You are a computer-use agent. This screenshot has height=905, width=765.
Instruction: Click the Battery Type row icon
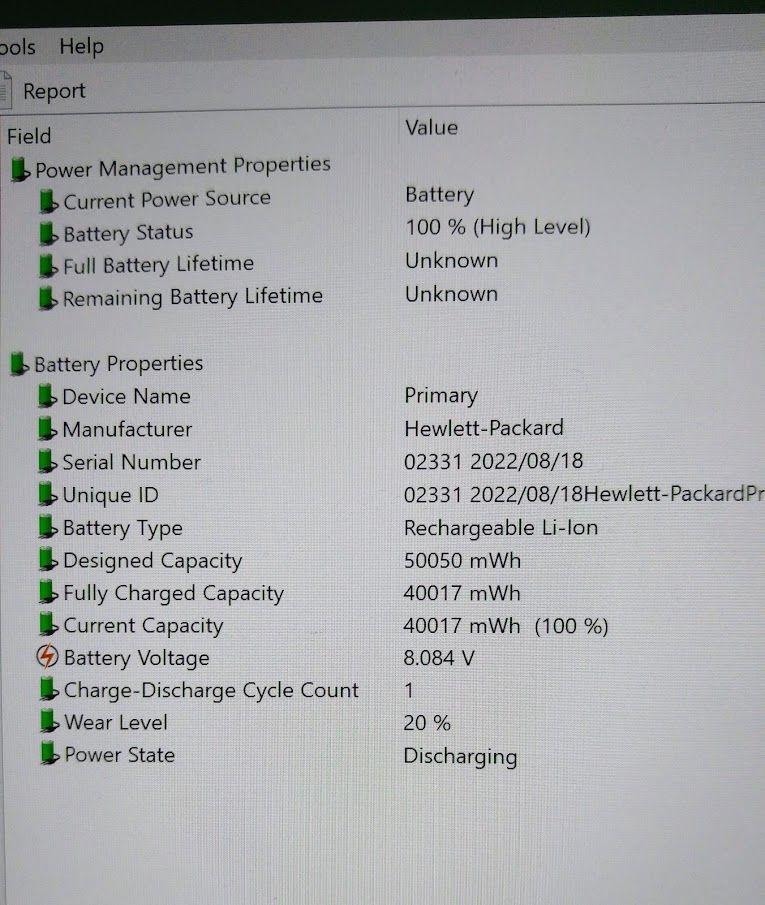click(x=48, y=528)
